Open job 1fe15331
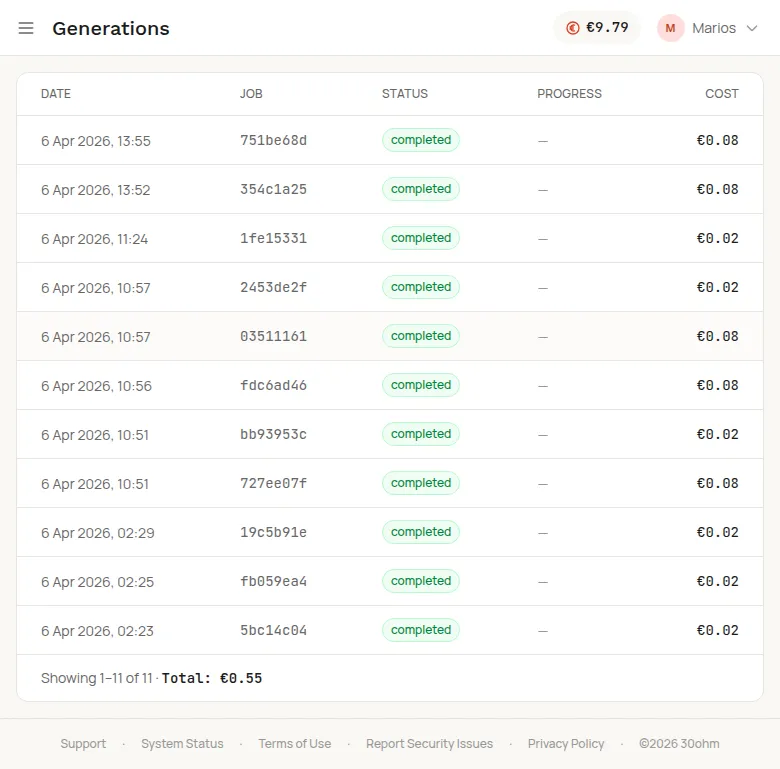Viewport: 780px width, 769px height. [274, 238]
